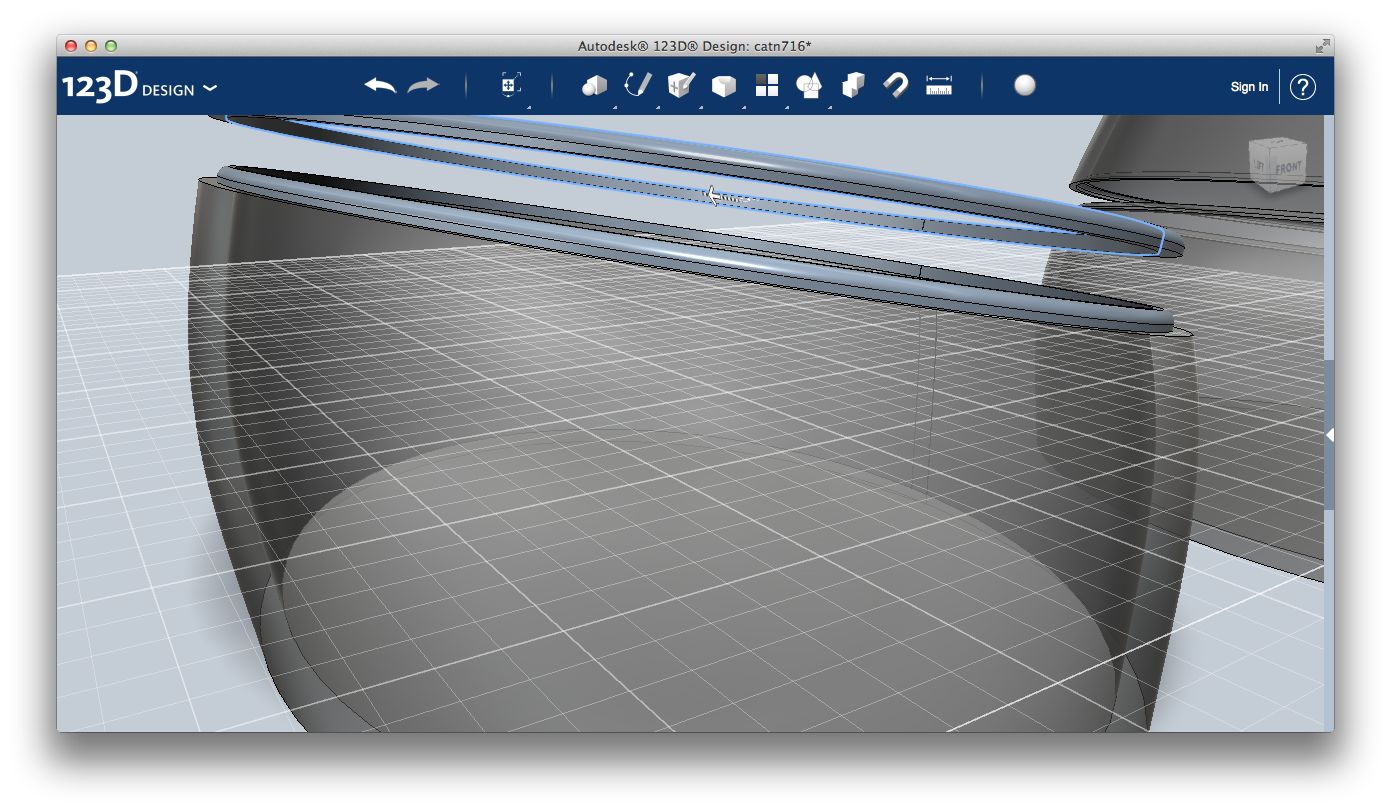
Task: Select the Sketch tool
Action: pyautogui.click(x=637, y=85)
